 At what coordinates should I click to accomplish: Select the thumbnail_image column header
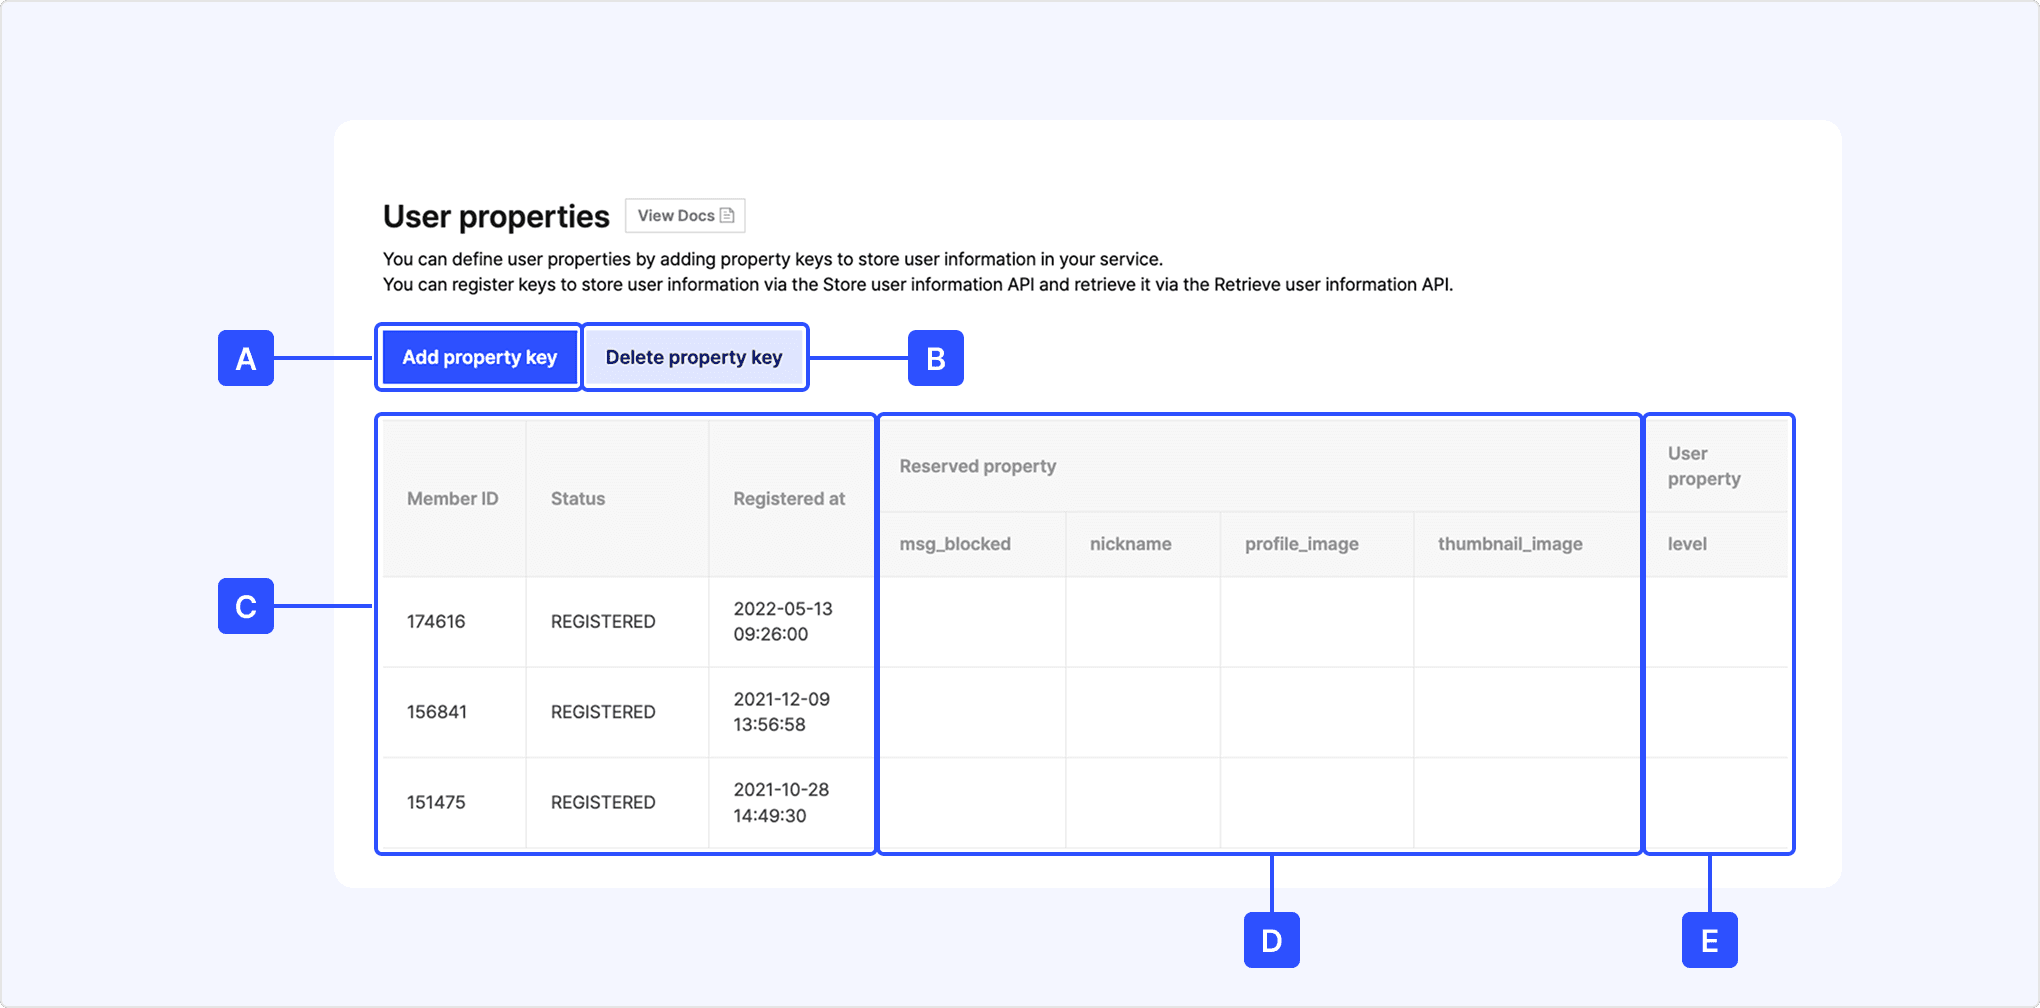[x=1510, y=544]
